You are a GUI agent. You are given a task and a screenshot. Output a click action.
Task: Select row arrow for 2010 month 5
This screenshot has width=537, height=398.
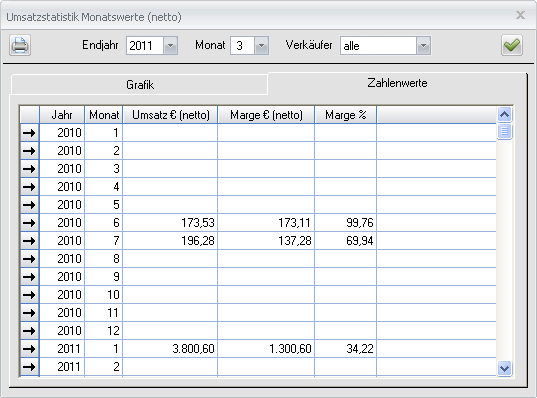pyautogui.click(x=29, y=205)
